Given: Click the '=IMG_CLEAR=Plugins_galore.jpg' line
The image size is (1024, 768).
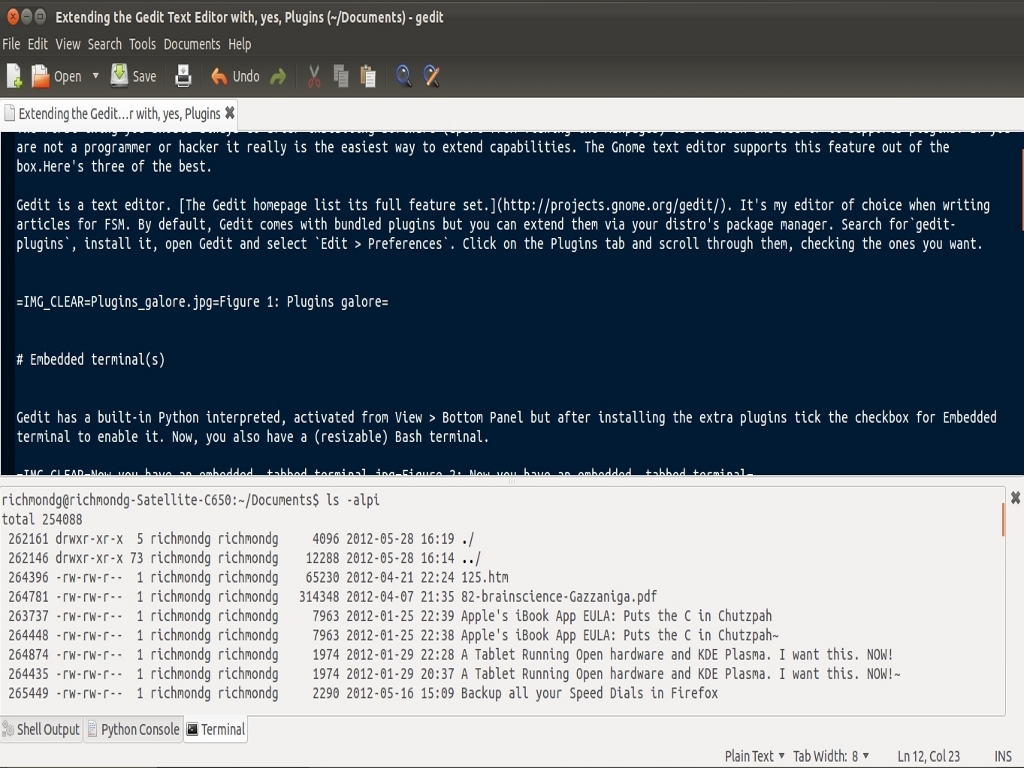Looking at the screenshot, I should click(x=202, y=302).
